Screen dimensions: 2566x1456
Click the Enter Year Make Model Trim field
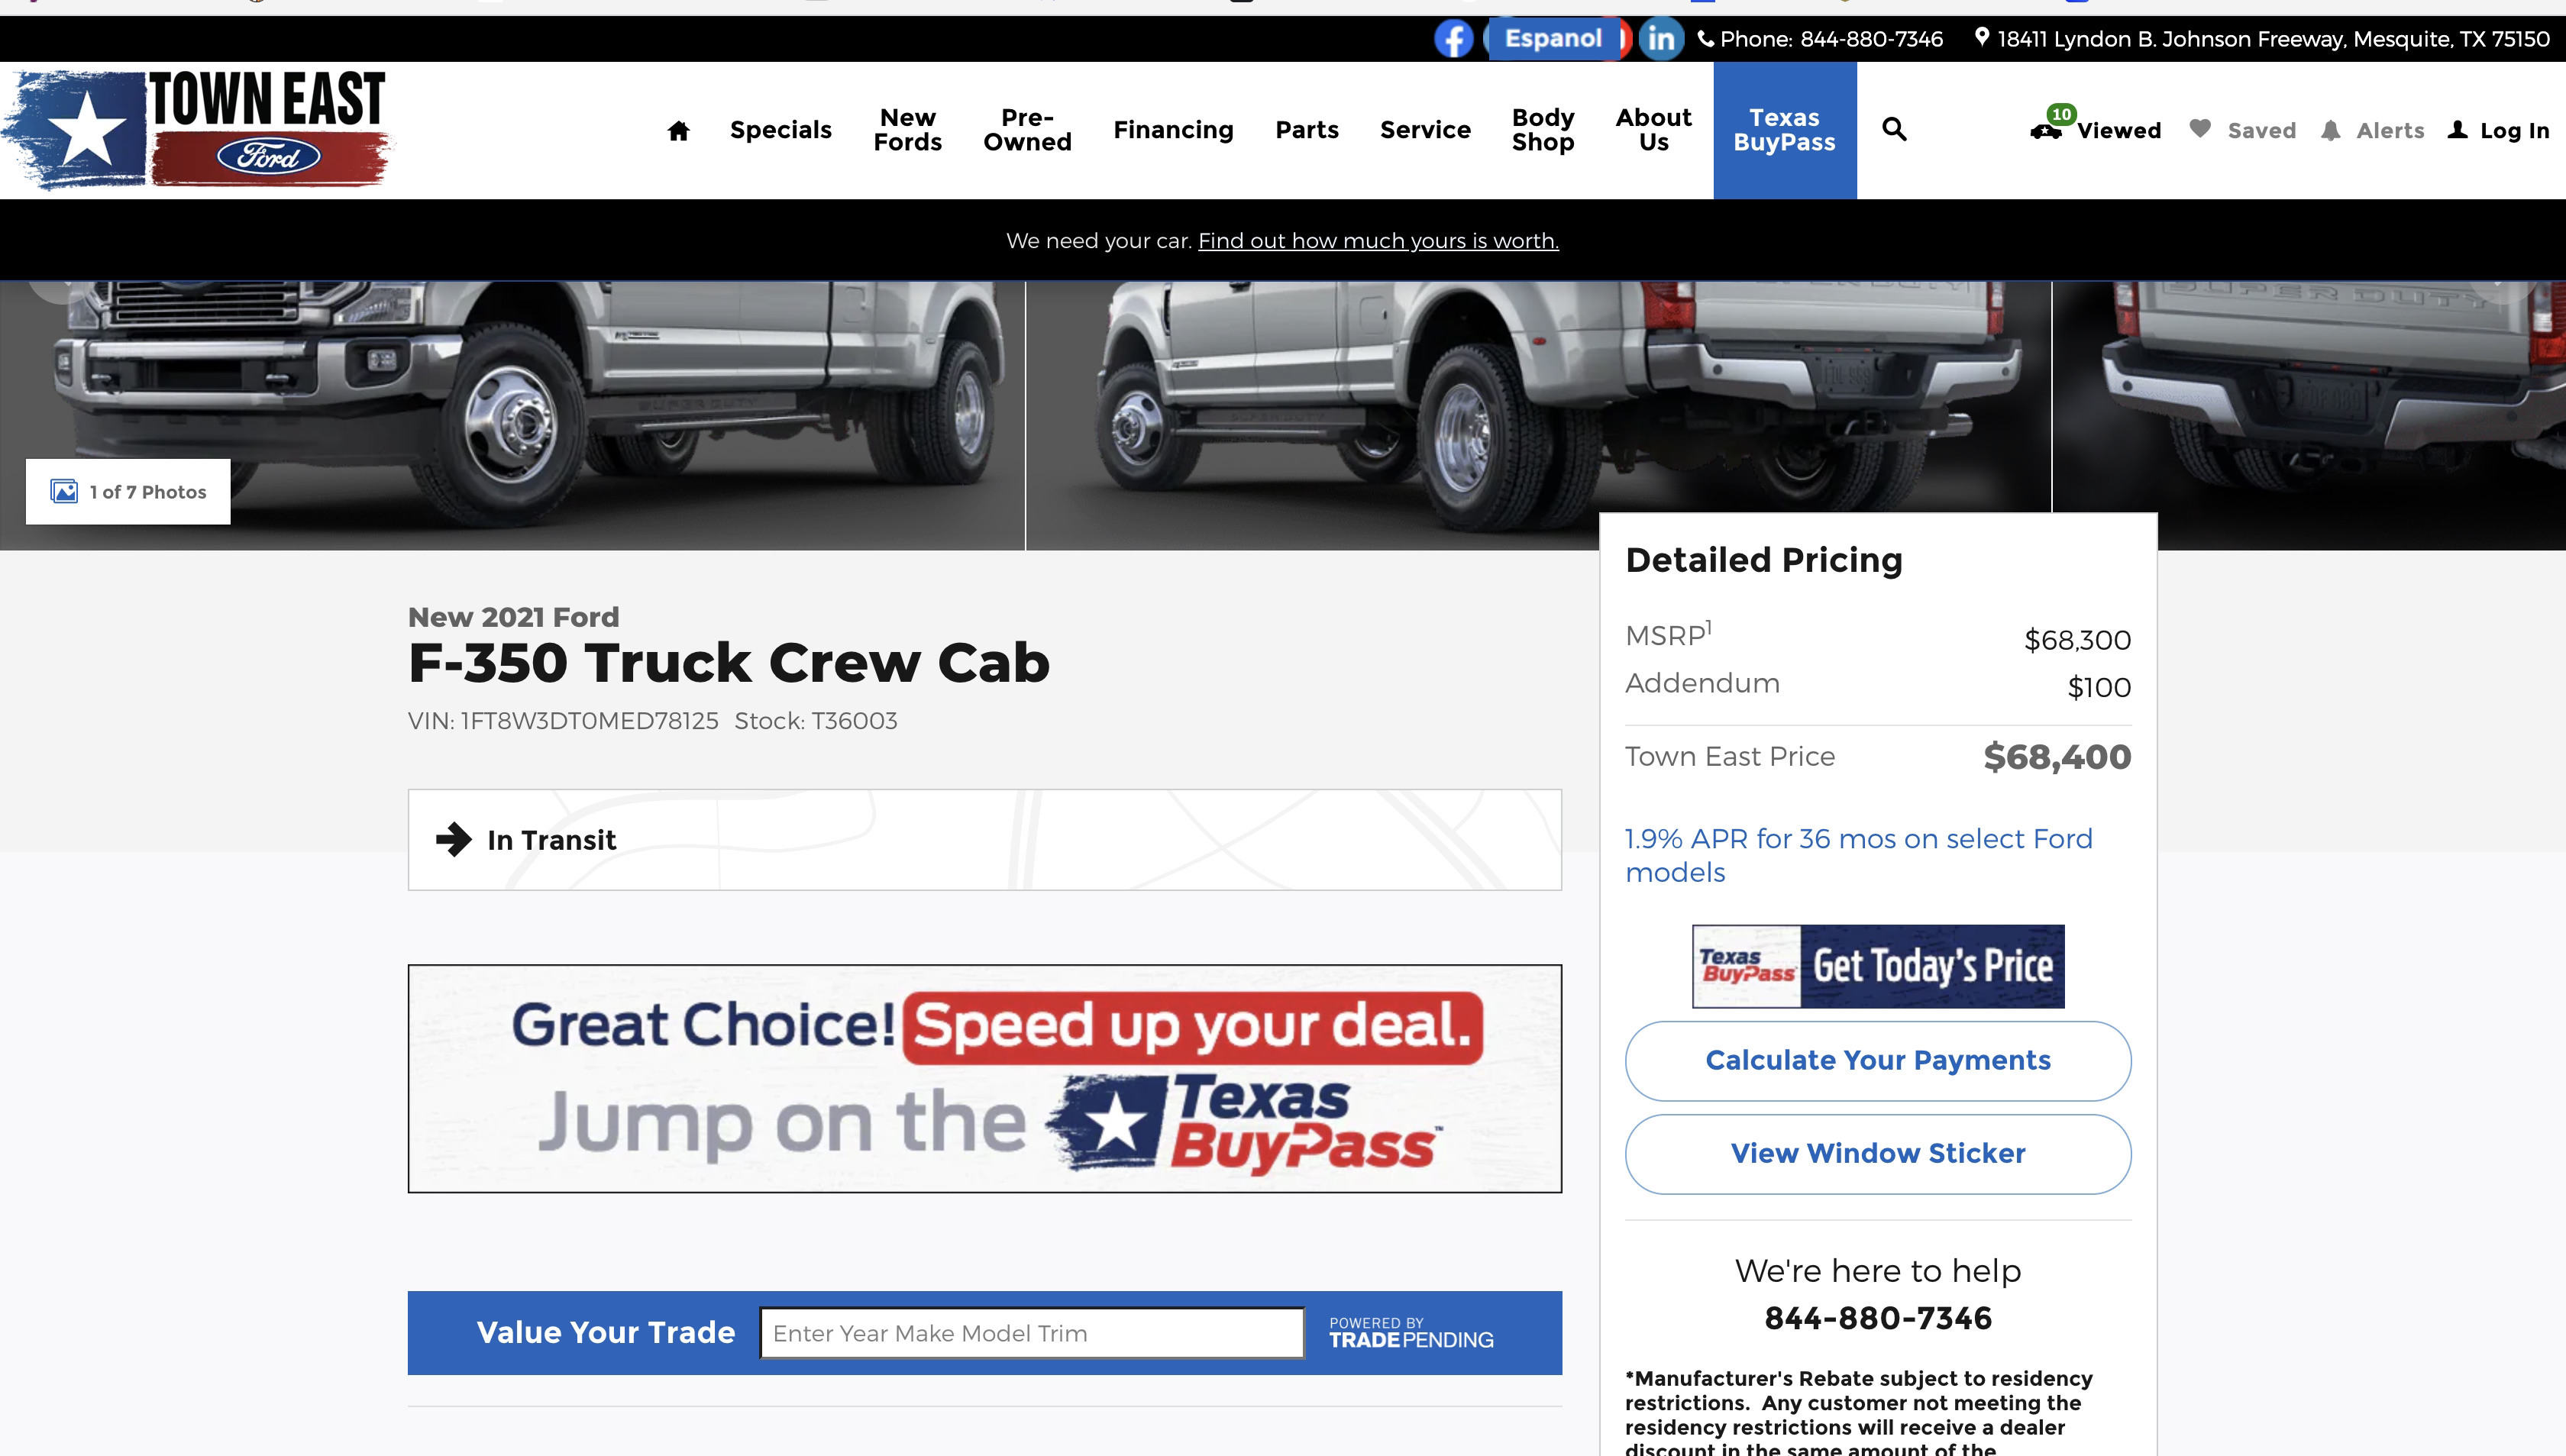tap(1032, 1333)
